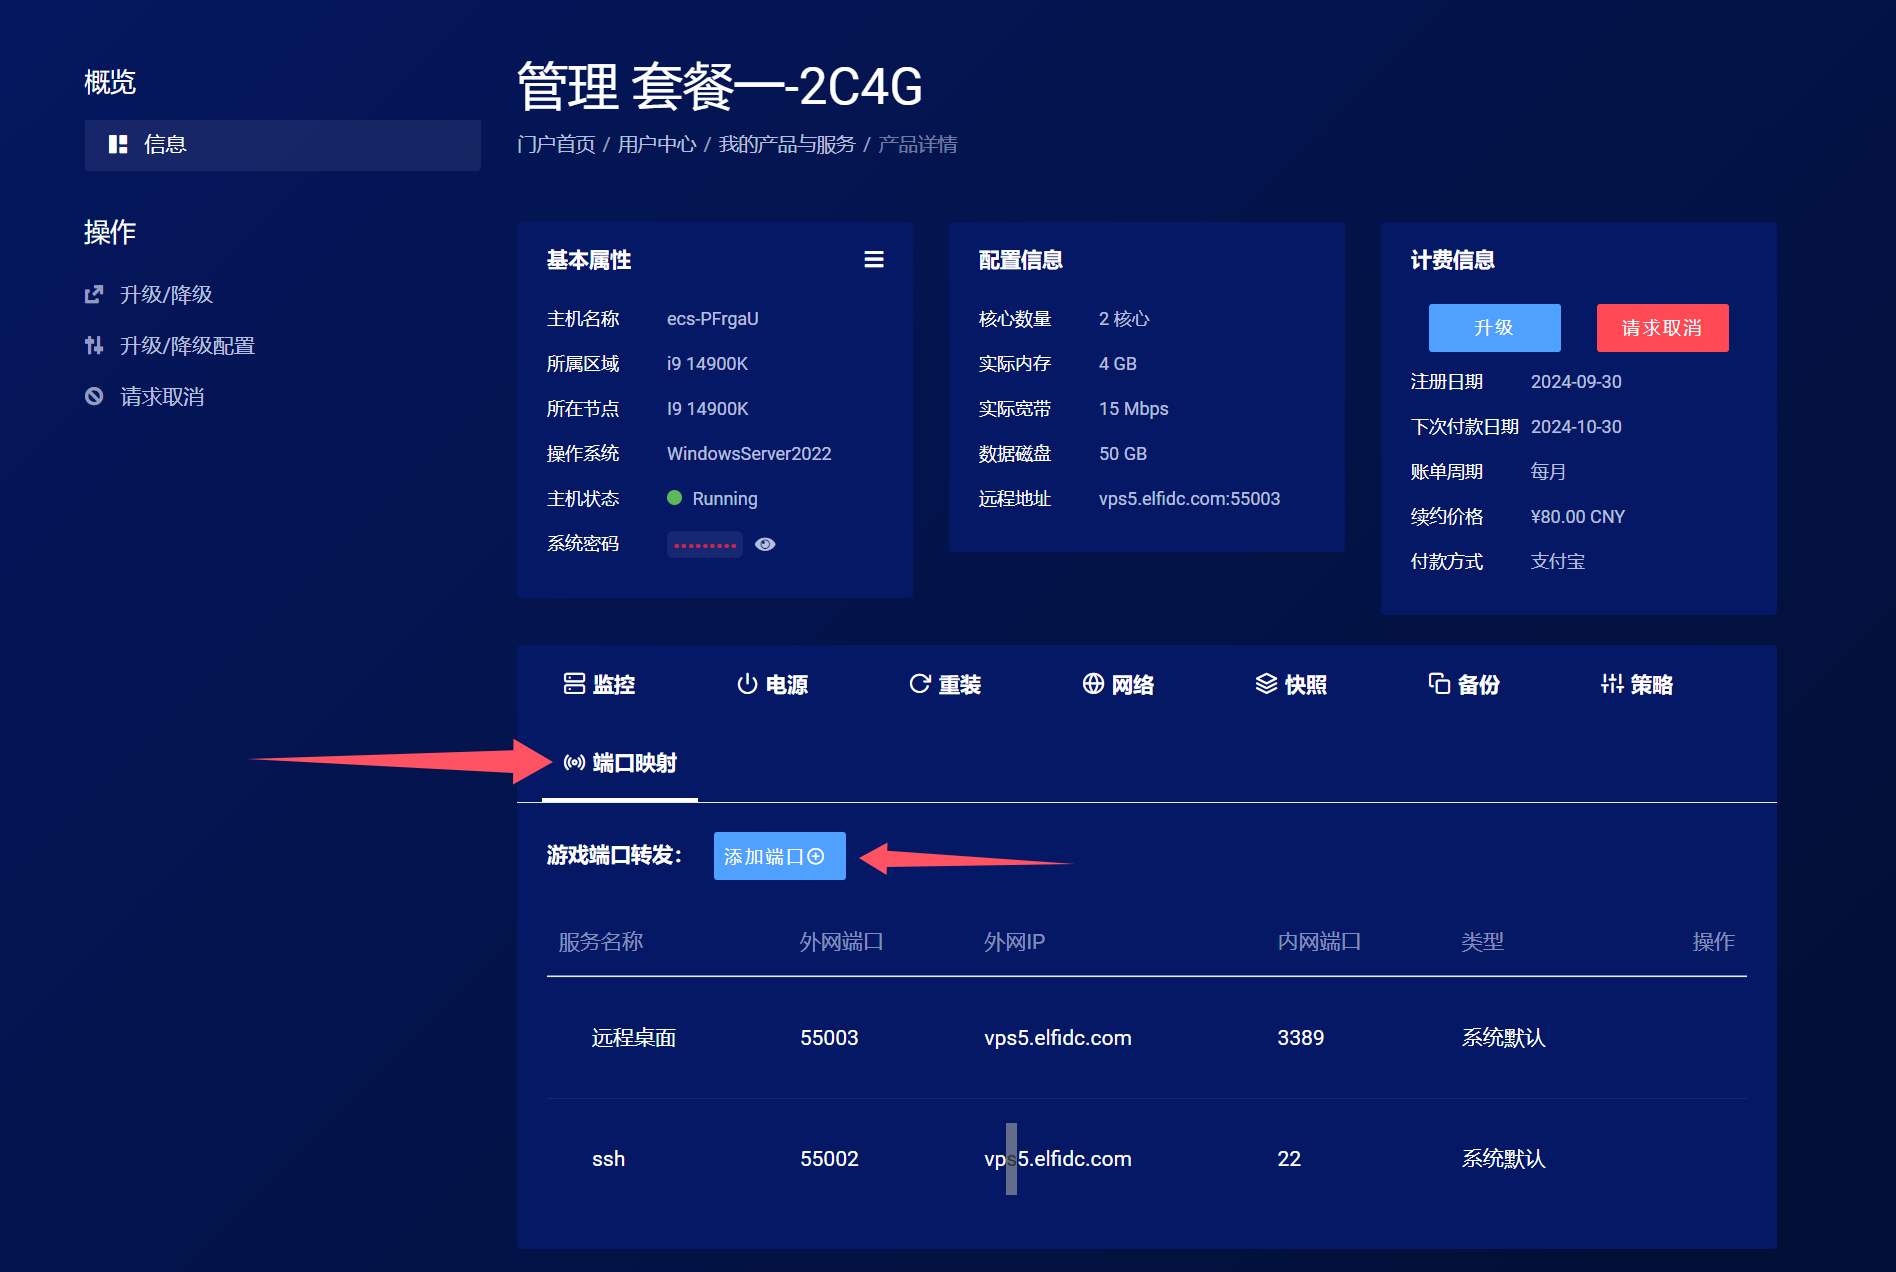Go to 我的产品与服务 breadcrumb

[787, 144]
